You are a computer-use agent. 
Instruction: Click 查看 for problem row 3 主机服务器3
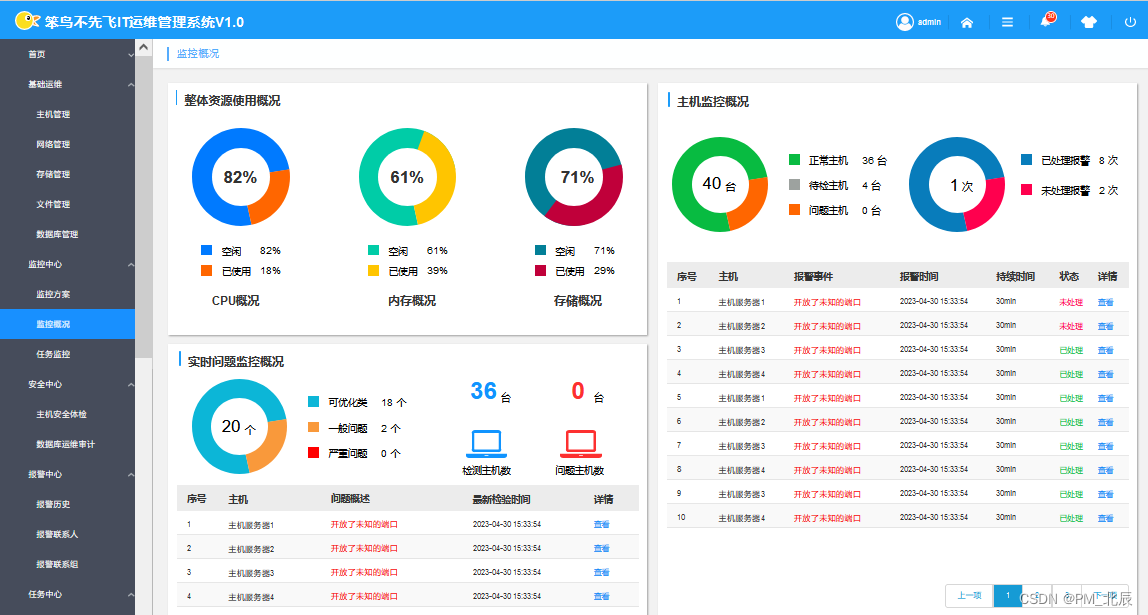coord(601,573)
